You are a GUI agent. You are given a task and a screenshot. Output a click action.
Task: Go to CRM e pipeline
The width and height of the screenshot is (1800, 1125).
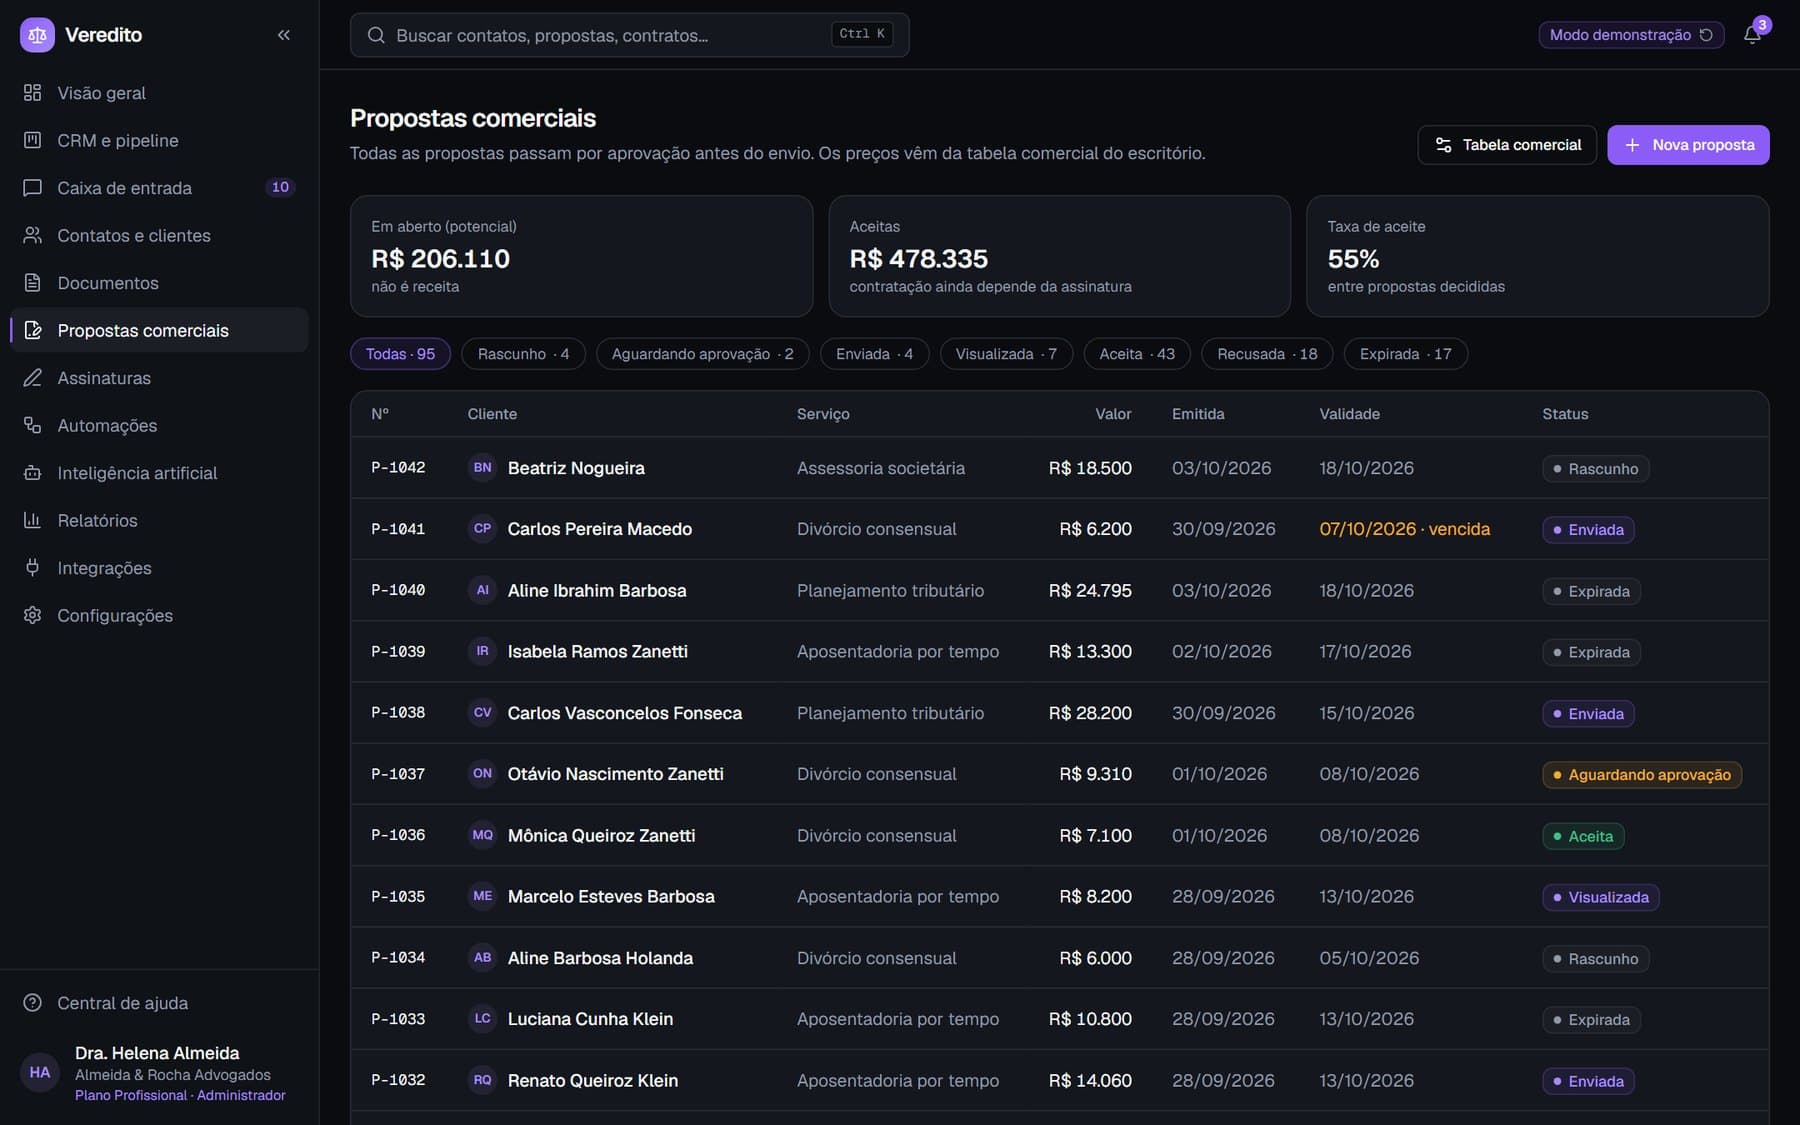pos(160,141)
